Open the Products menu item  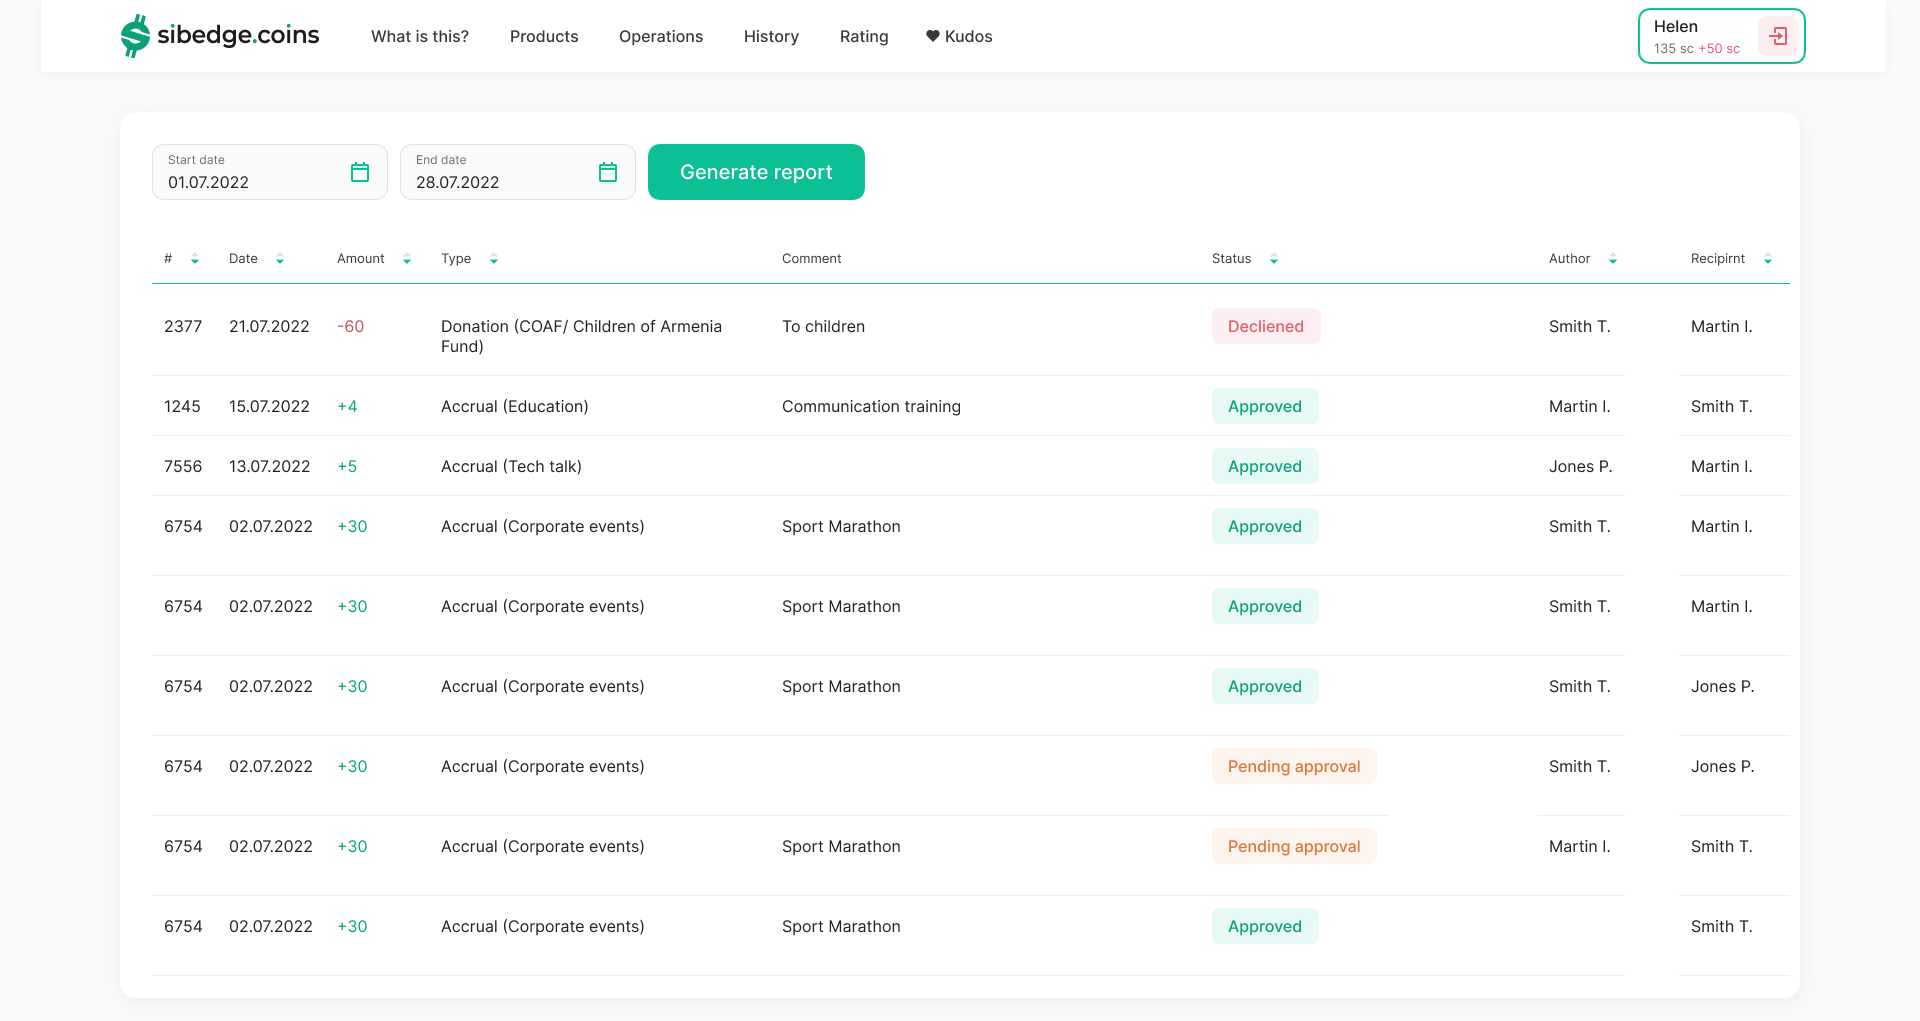tap(544, 36)
